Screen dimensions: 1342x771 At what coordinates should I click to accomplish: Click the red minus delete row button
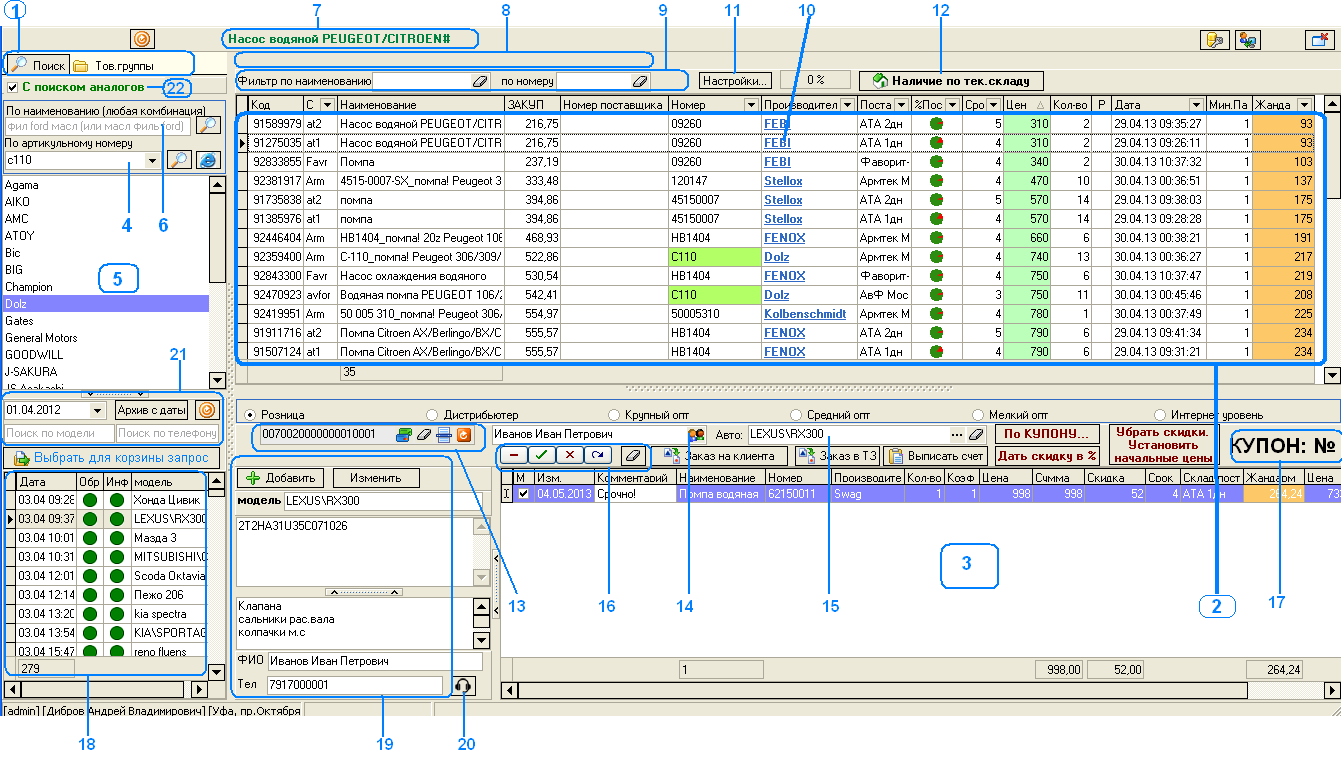pos(513,455)
